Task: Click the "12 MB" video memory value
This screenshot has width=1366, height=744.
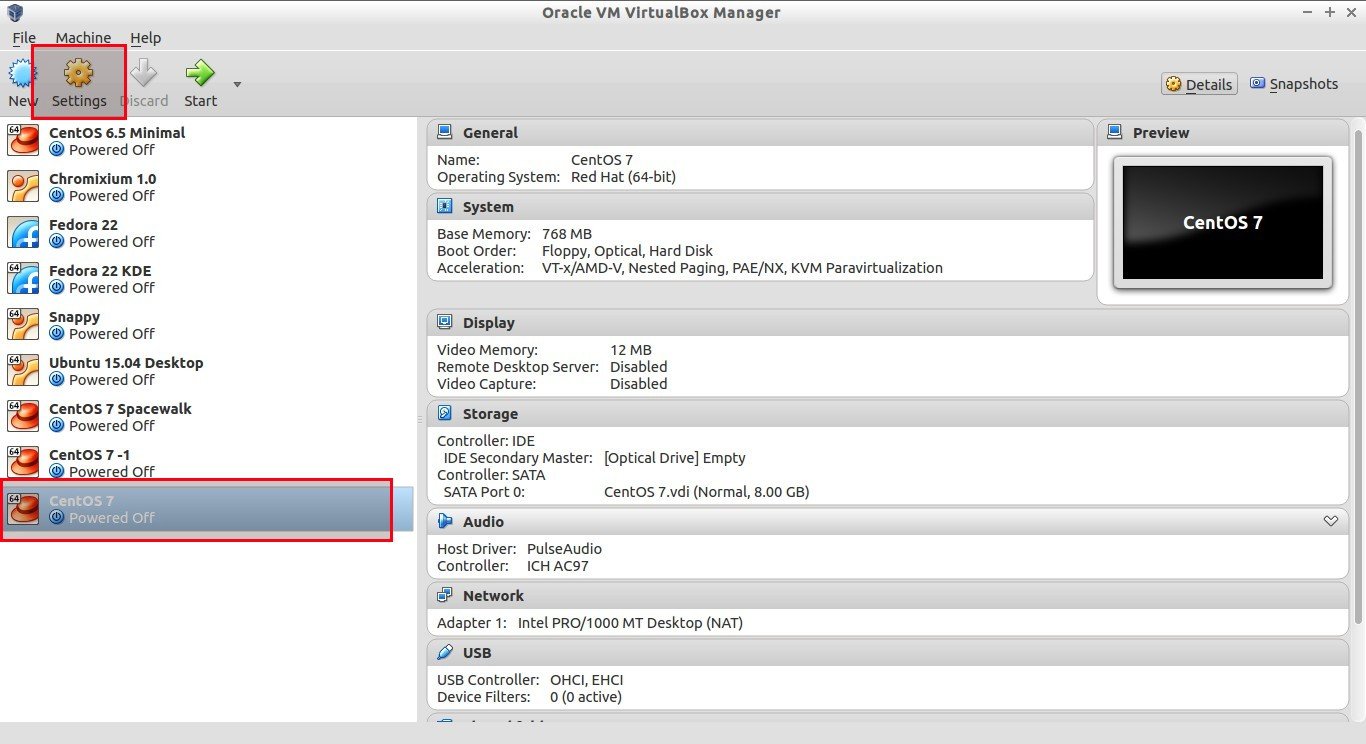Action: 631,350
